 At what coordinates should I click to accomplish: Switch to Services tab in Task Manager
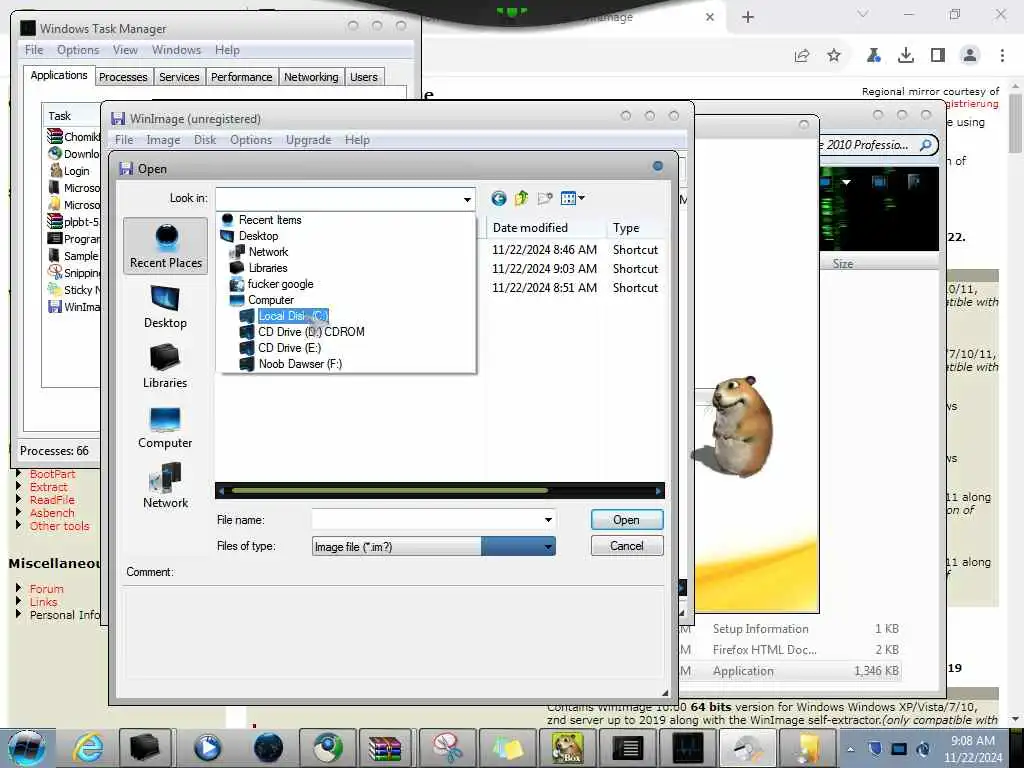pyautogui.click(x=179, y=77)
